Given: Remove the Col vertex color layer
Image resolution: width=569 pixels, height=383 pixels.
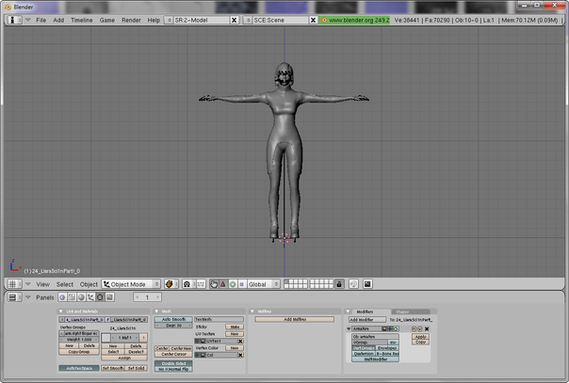Looking at the screenshot, I should [x=240, y=355].
